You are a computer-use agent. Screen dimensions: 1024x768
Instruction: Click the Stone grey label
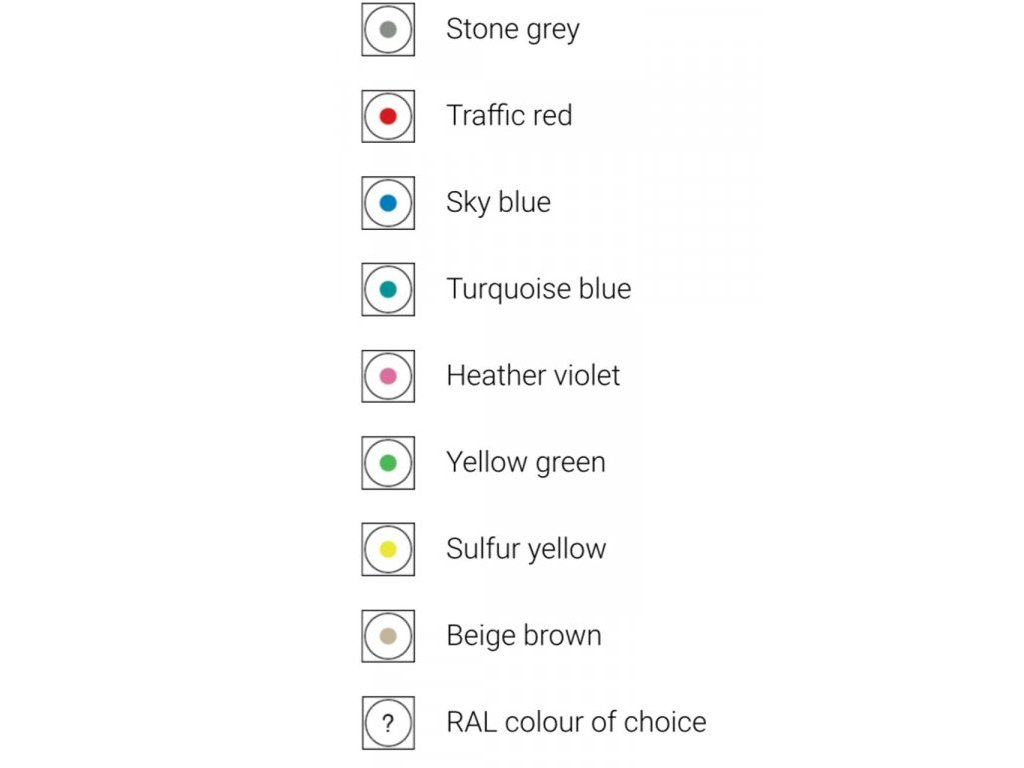pos(513,29)
